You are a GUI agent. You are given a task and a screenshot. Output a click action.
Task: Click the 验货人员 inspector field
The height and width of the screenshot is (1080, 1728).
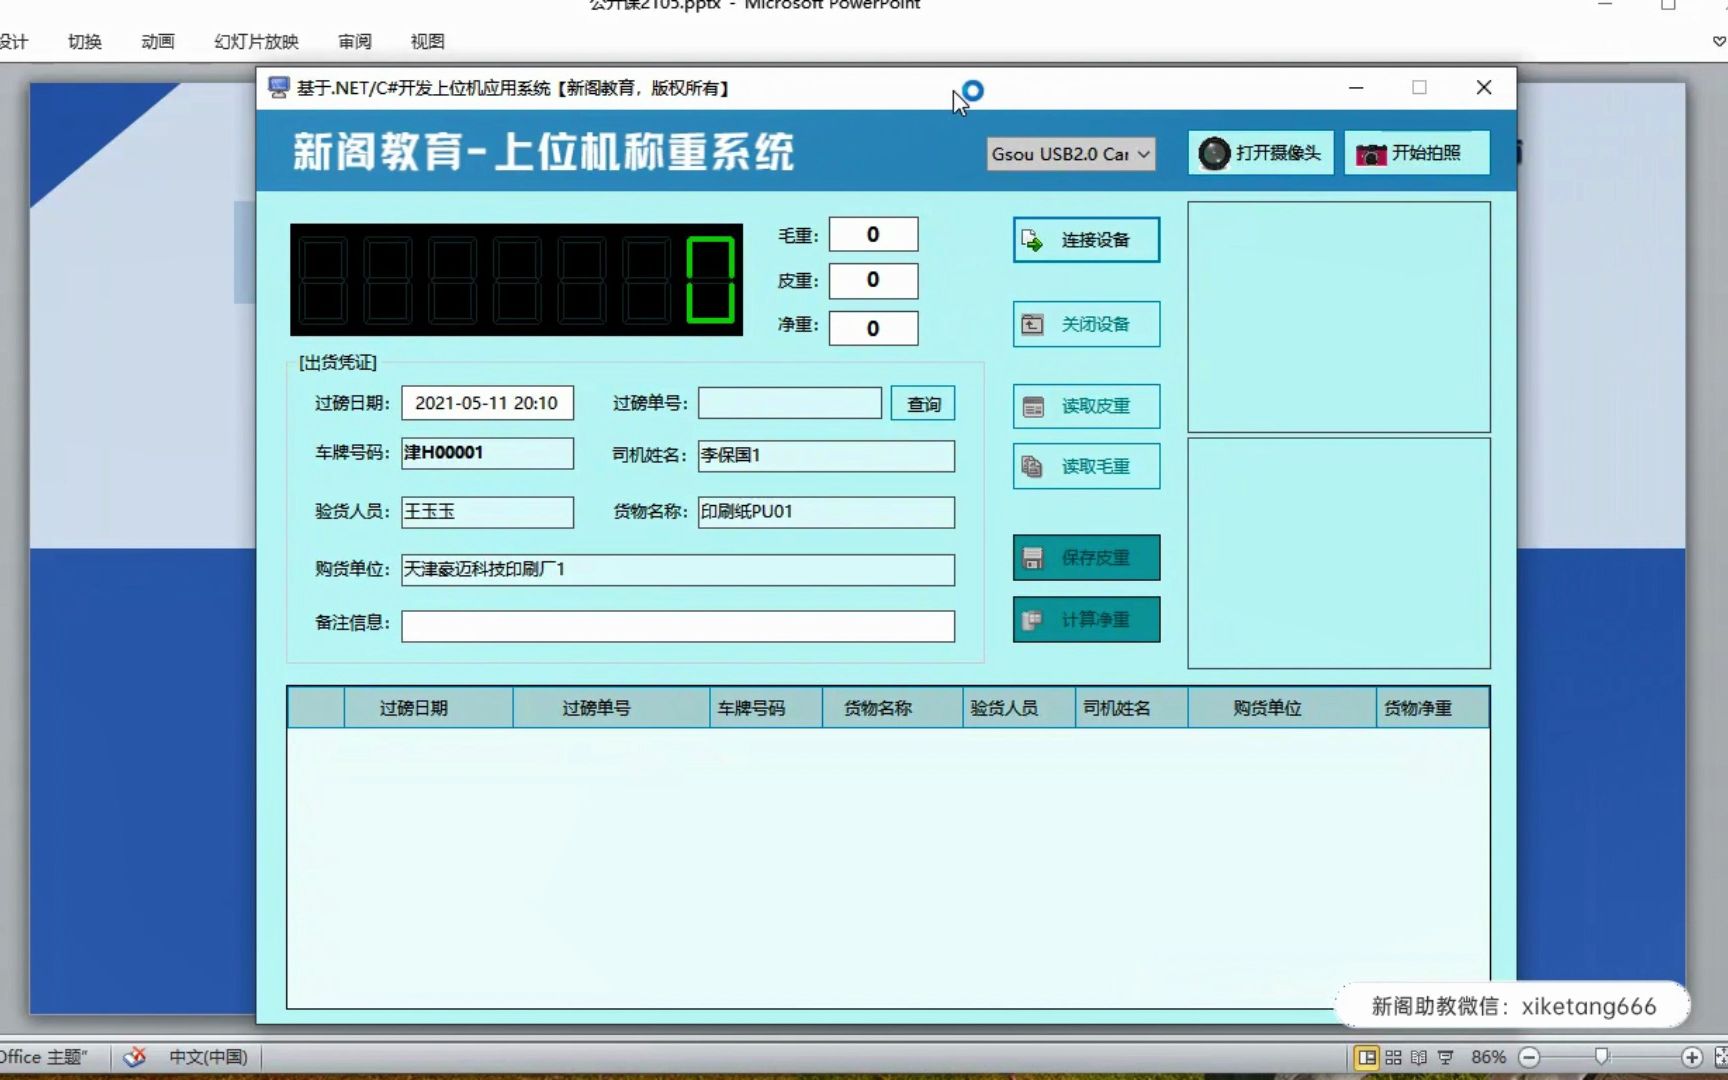487,512
